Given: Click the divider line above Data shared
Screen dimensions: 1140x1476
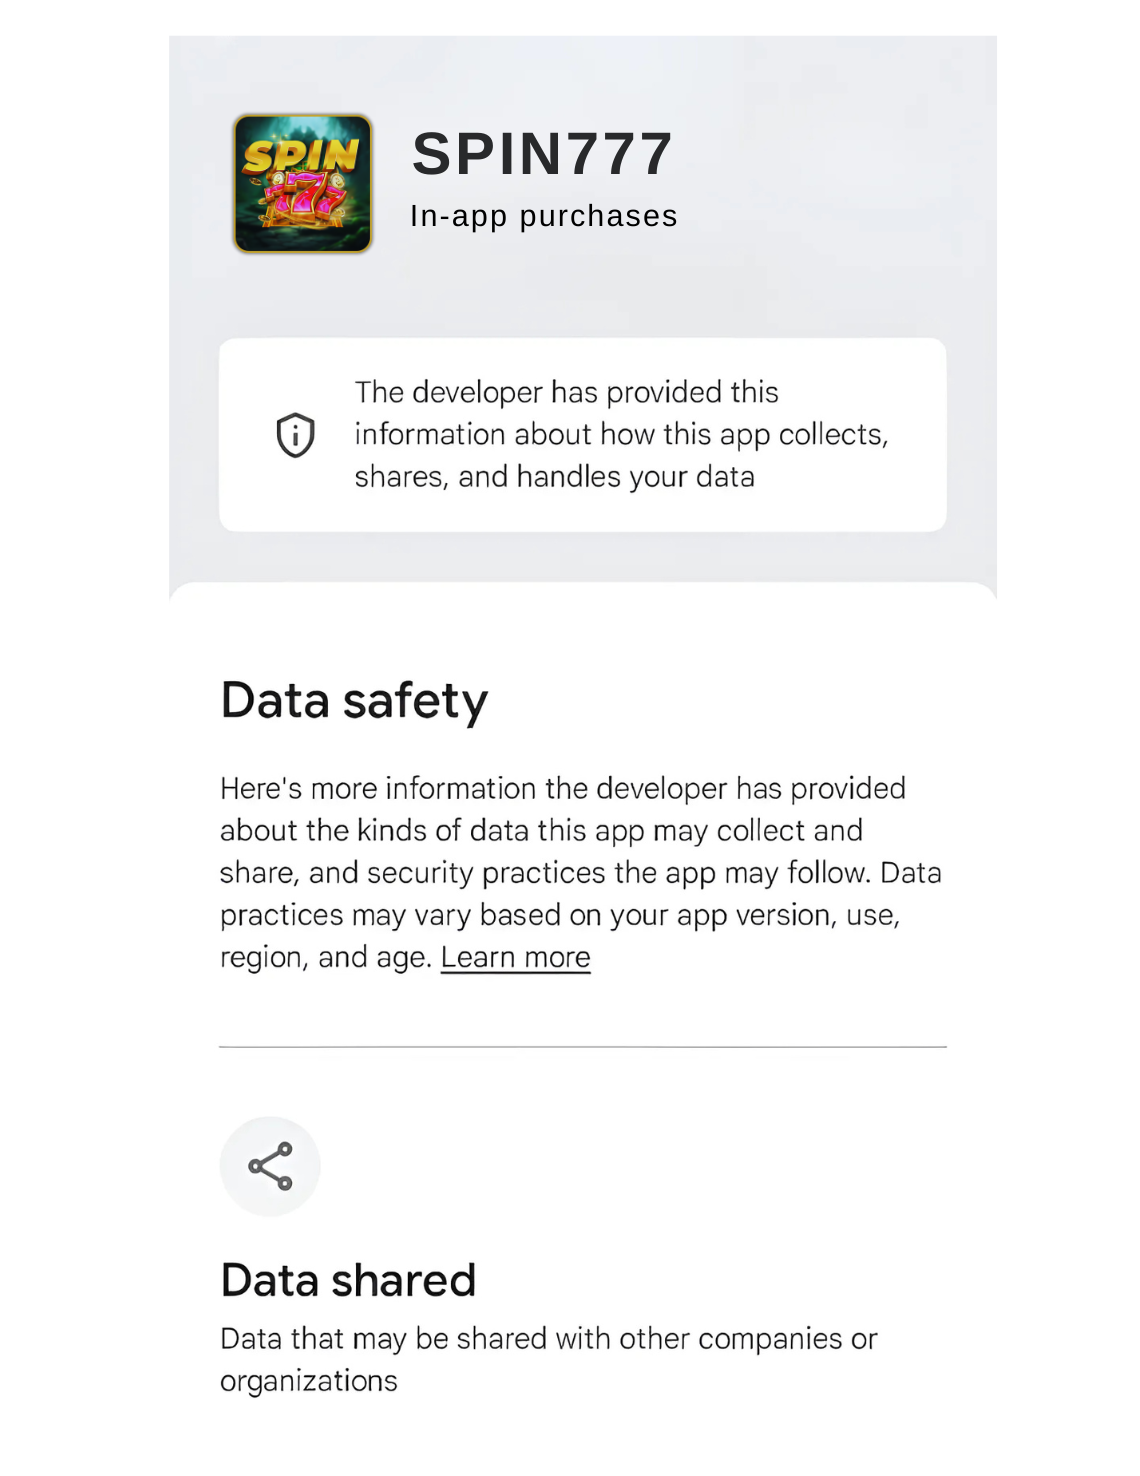Looking at the screenshot, I should click(583, 1047).
